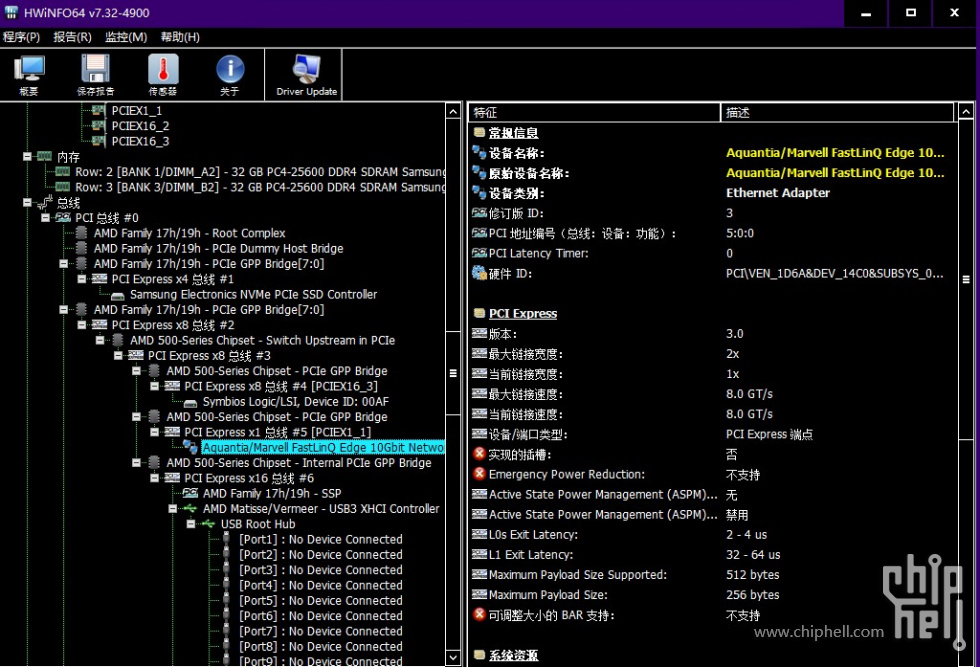This screenshot has width=980, height=667.
Task: Click the Symbios Logic/LSI device icon
Action: (191, 402)
